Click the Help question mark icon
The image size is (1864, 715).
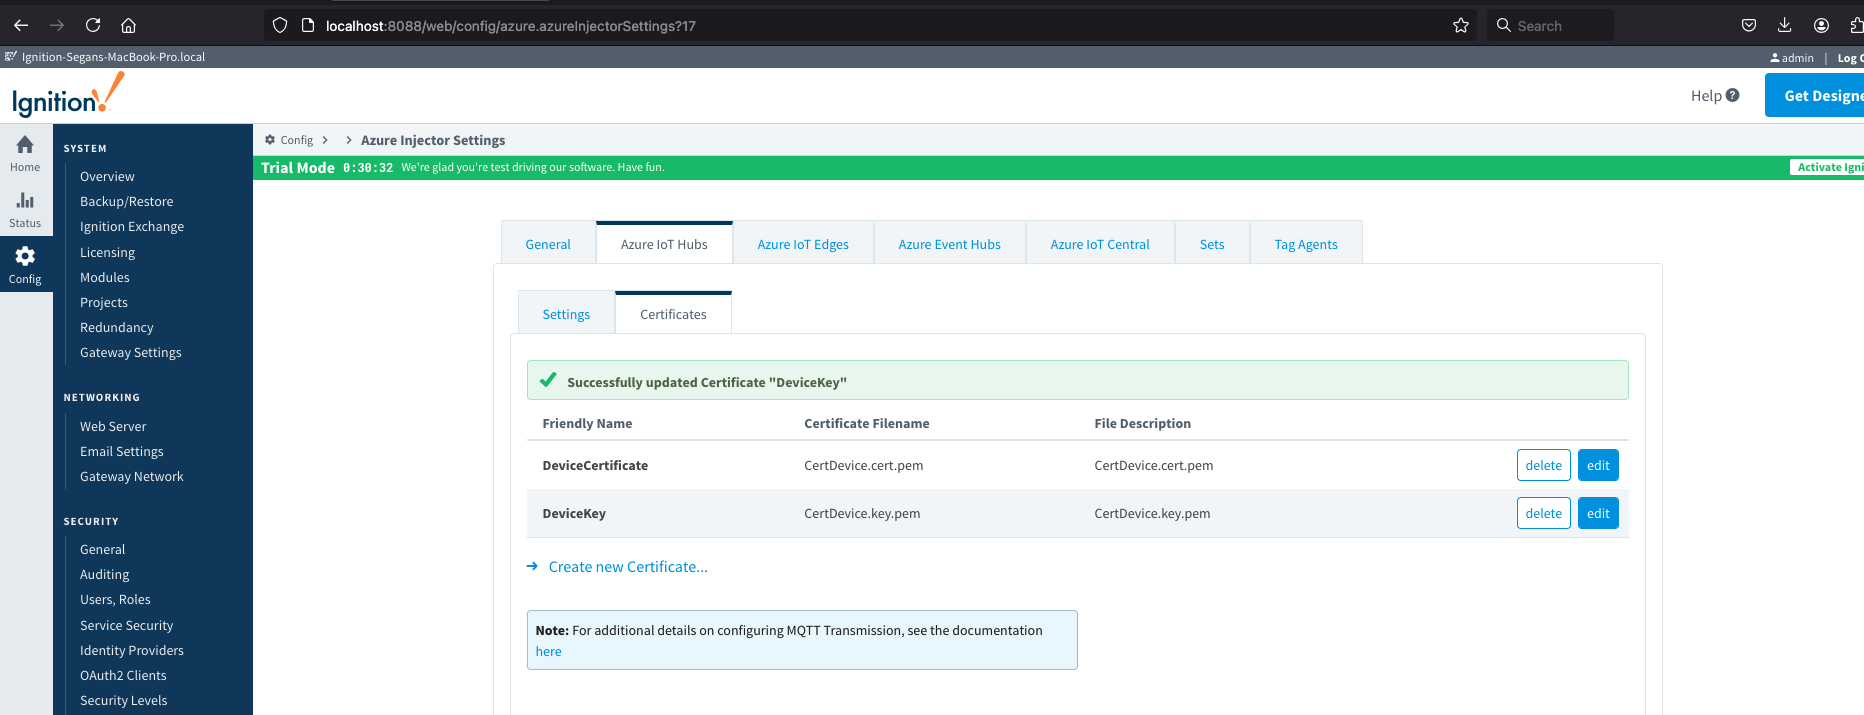[1733, 95]
